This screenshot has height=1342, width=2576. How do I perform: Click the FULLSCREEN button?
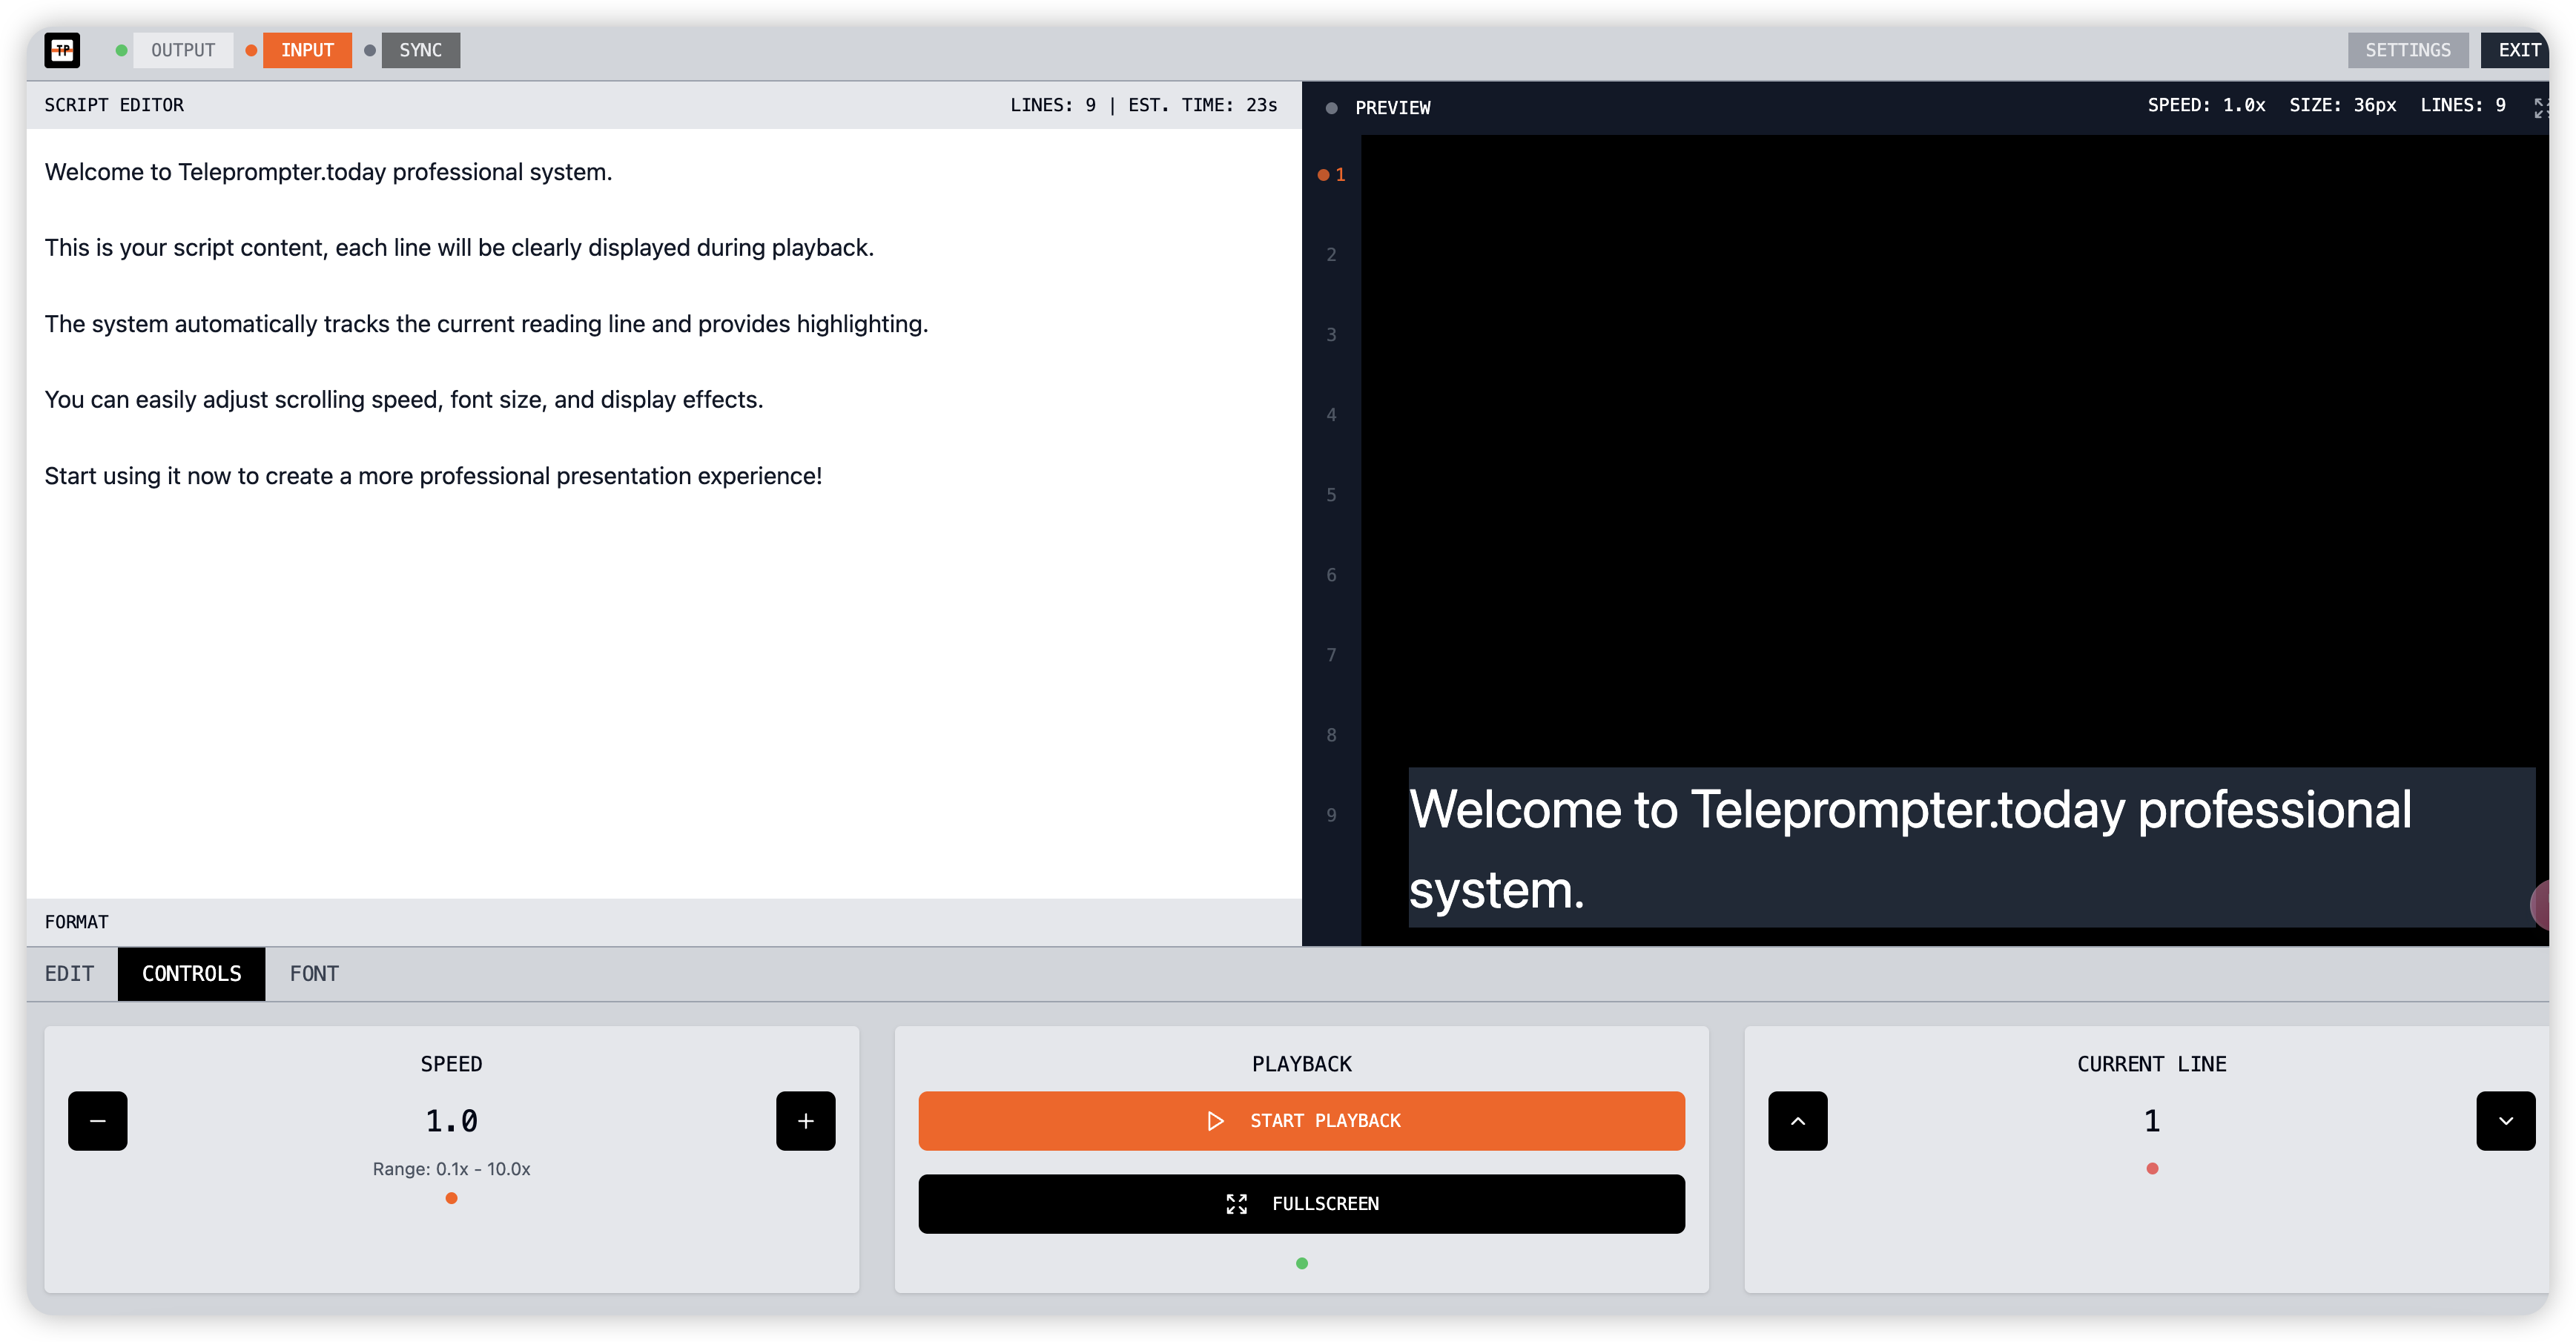click(x=1301, y=1203)
